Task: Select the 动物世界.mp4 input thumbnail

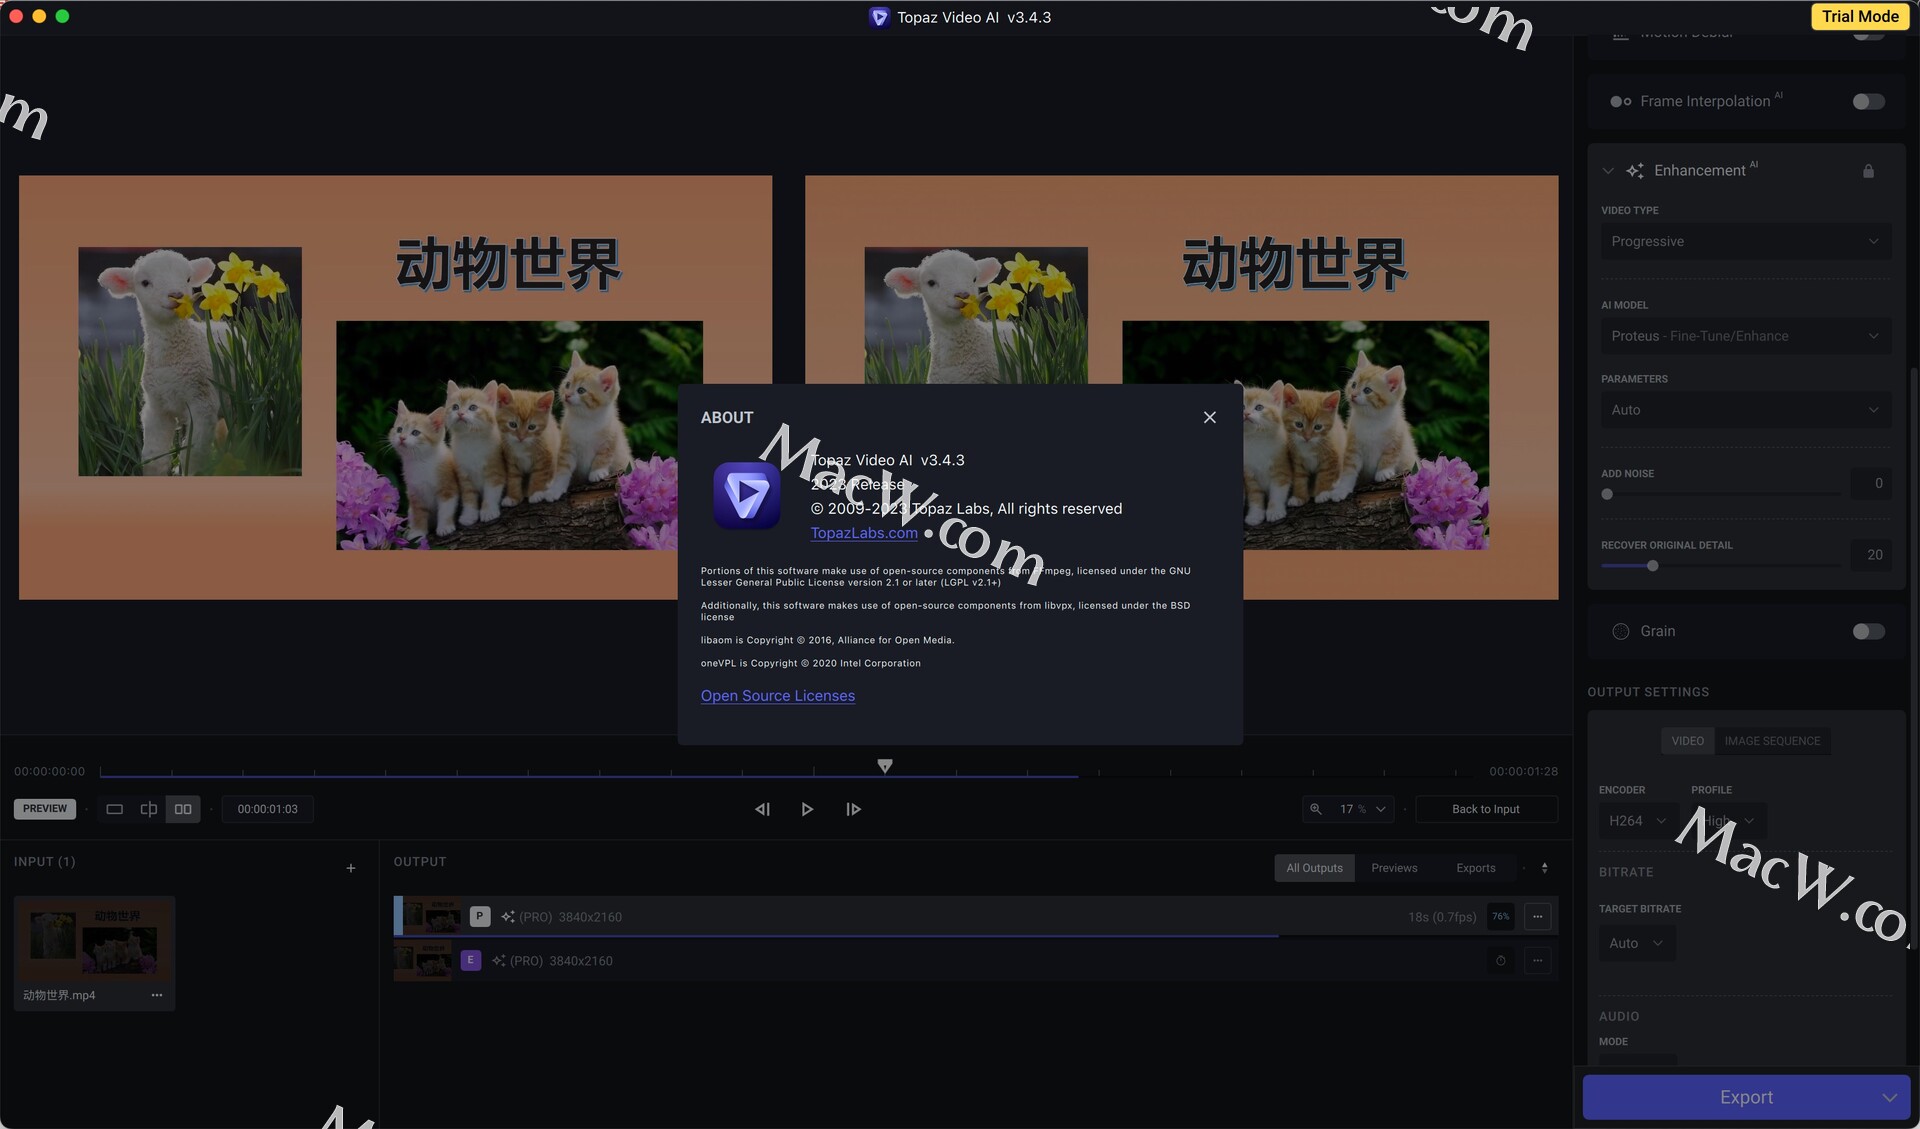Action: click(94, 940)
